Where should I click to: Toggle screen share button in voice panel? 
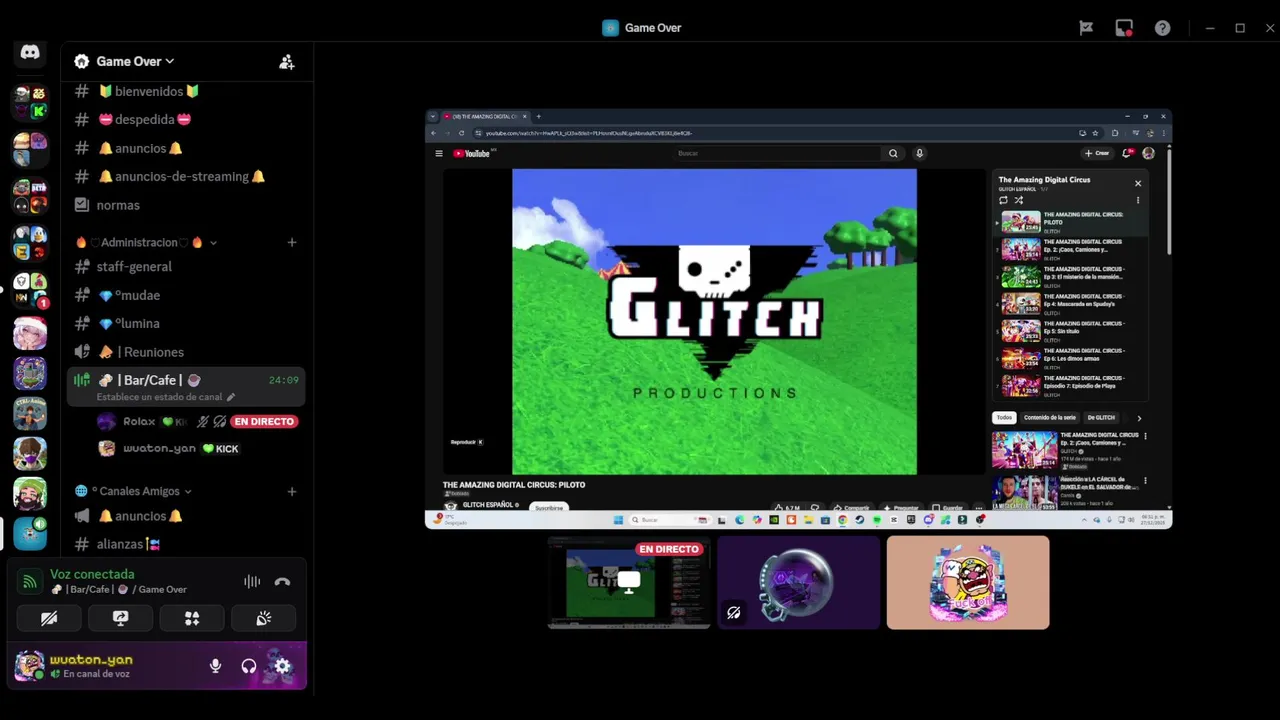point(120,619)
